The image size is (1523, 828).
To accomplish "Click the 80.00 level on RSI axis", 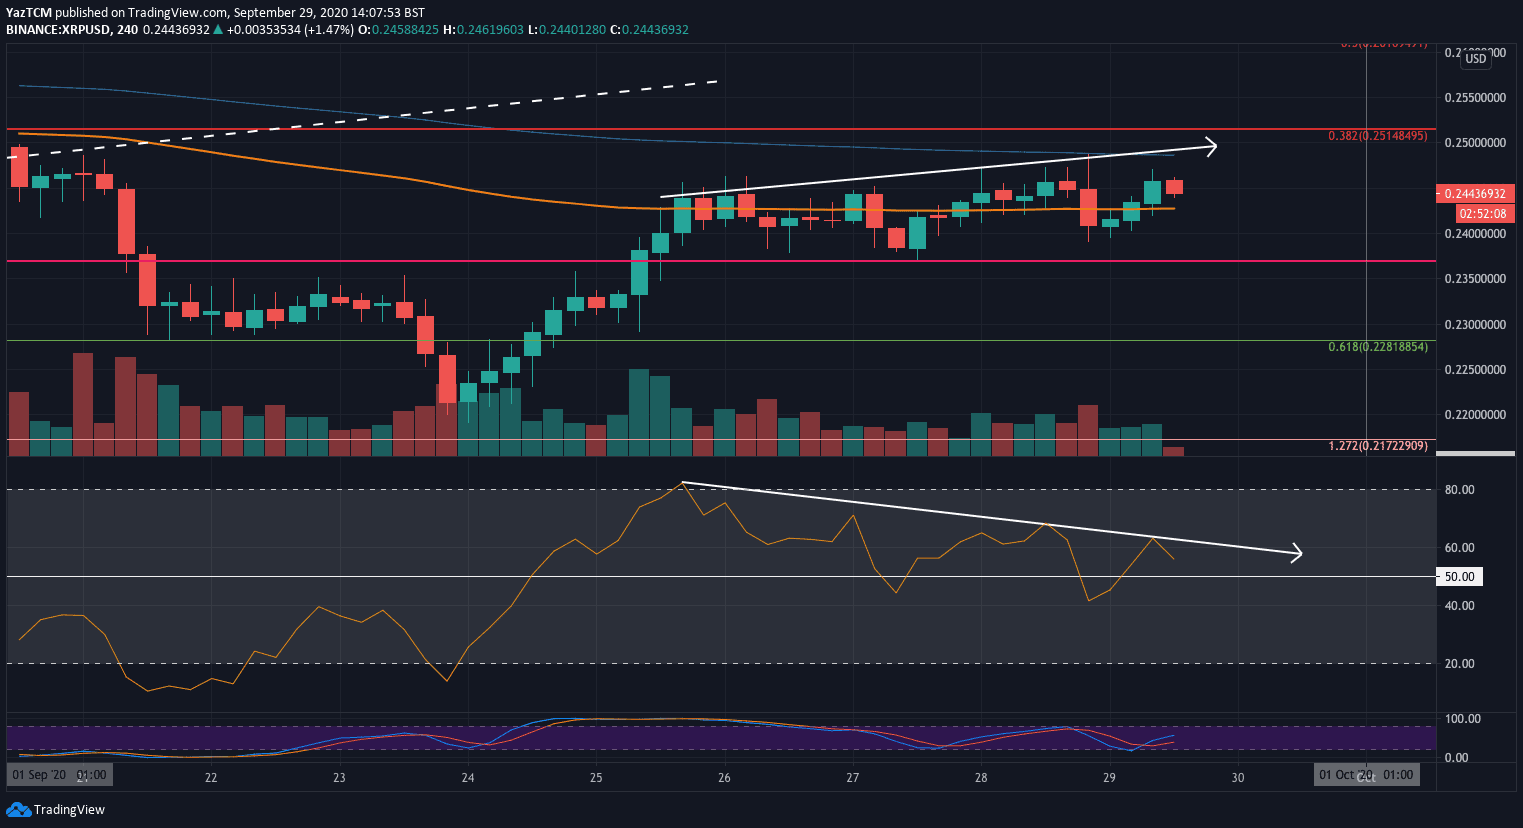I will click(x=1460, y=490).
